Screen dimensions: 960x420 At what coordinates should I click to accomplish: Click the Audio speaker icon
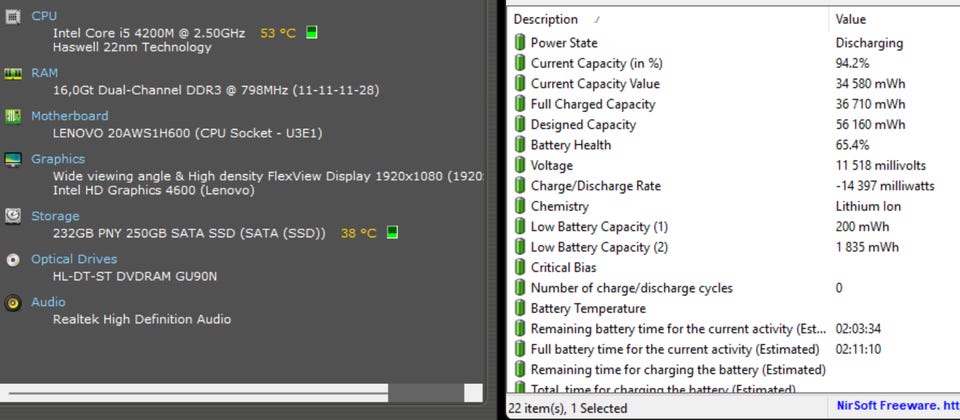coord(12,302)
